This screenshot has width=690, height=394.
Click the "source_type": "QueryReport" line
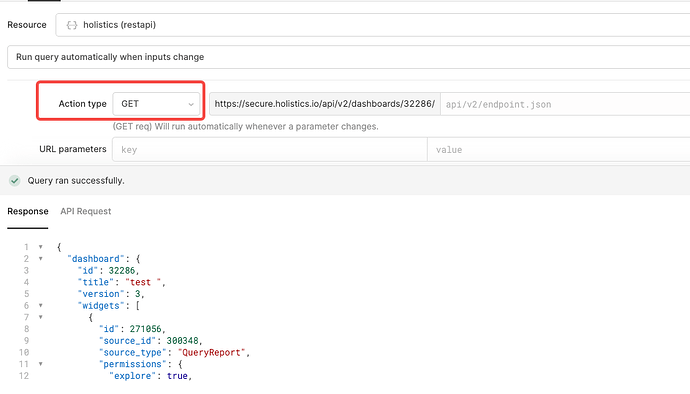[175, 353]
